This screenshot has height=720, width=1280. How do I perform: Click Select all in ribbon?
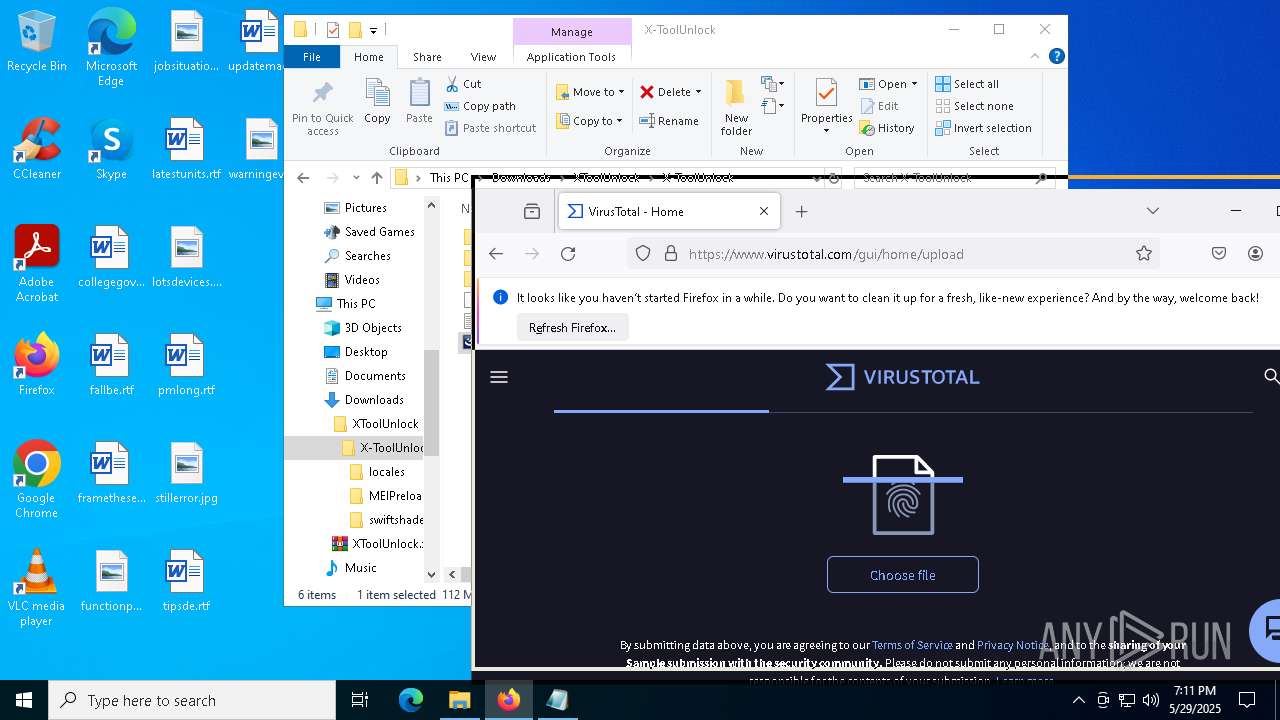[967, 84]
